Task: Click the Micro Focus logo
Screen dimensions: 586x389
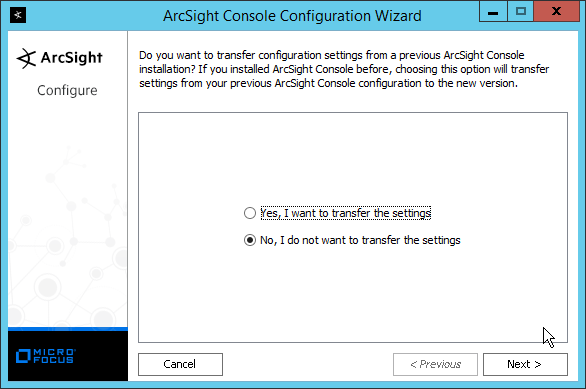Action: tap(46, 356)
